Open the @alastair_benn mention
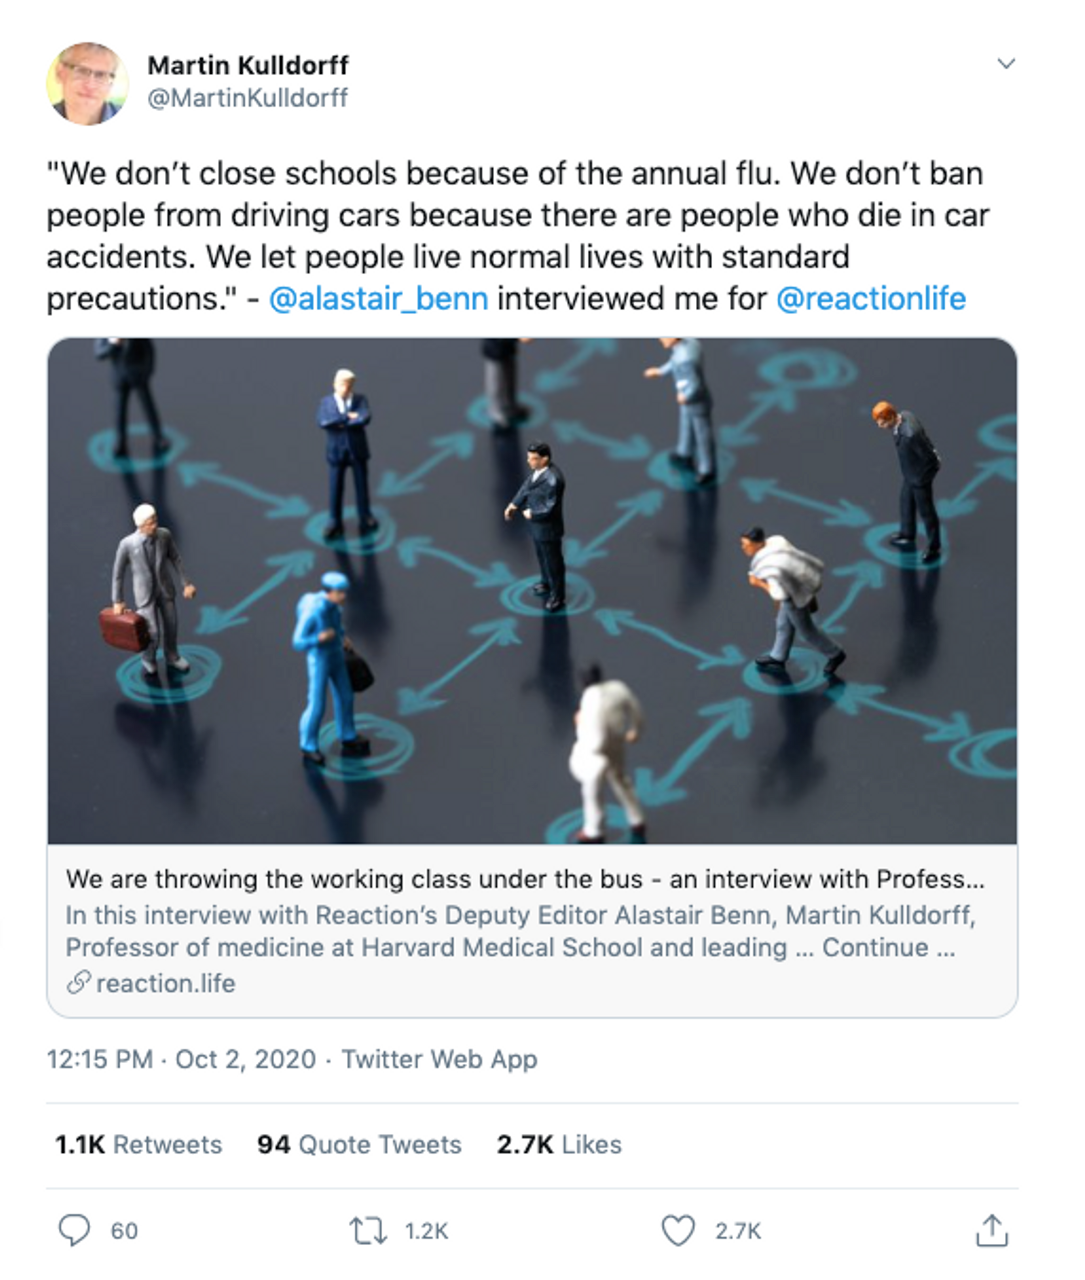Image resolution: width=1085 pixels, height=1280 pixels. [x=378, y=299]
